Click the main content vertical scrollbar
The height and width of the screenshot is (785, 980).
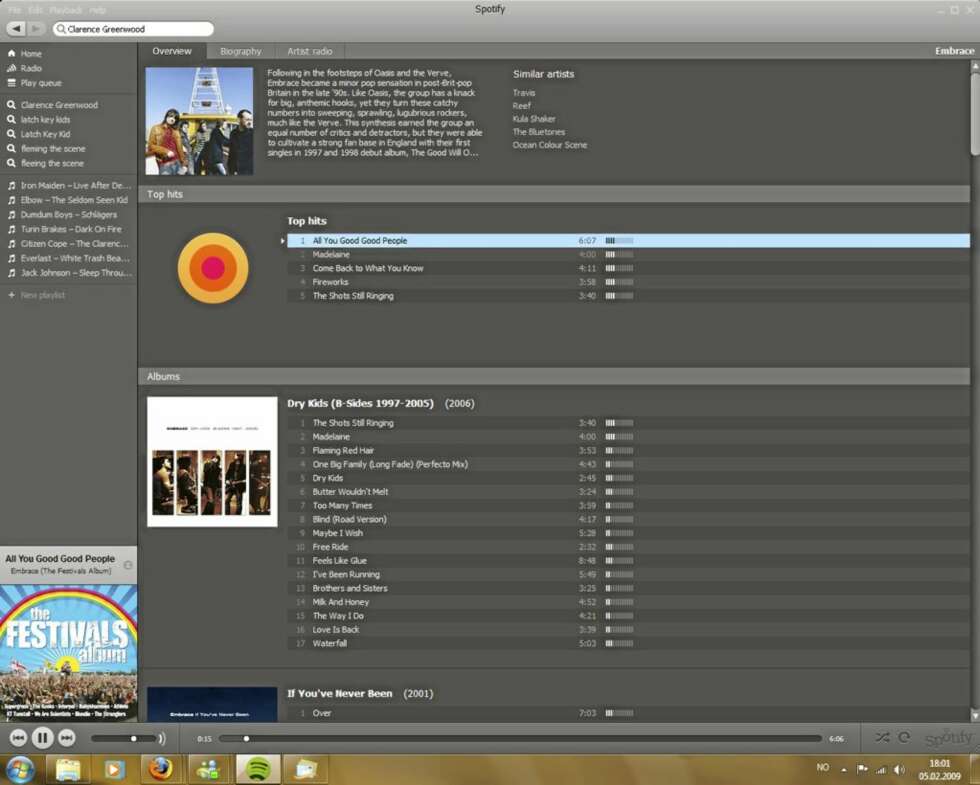[x=975, y=112]
